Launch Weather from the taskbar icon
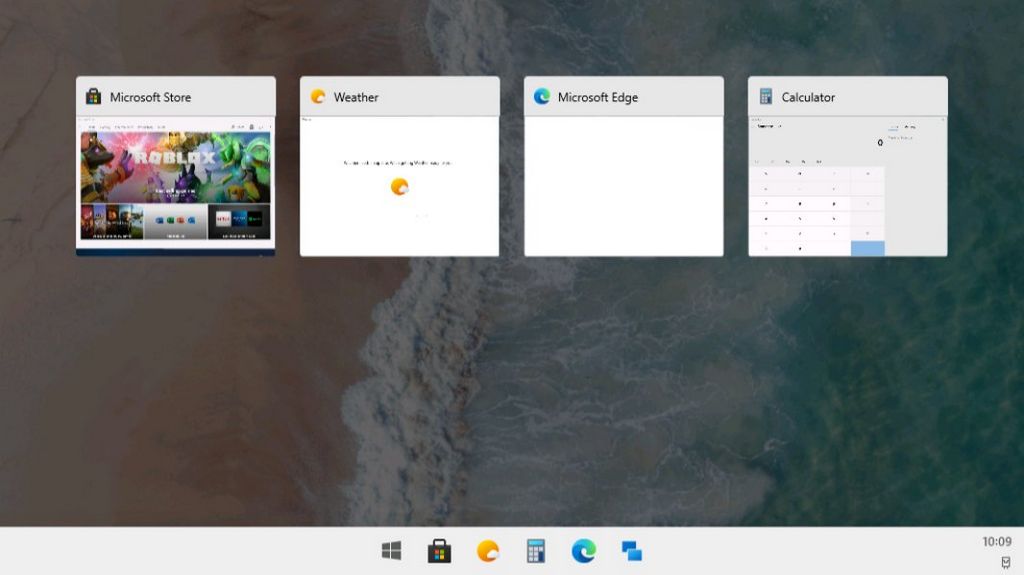1024x575 pixels. [487, 551]
